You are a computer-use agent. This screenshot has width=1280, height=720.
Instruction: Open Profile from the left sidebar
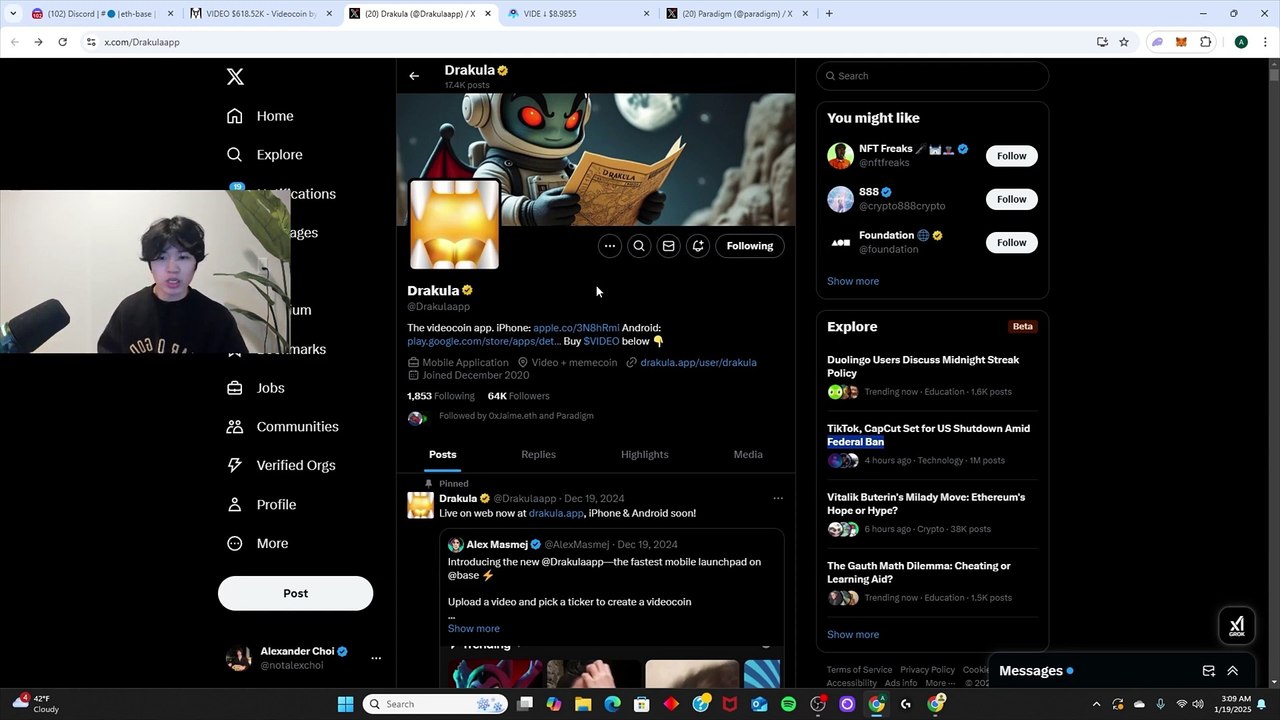pyautogui.click(x=261, y=505)
